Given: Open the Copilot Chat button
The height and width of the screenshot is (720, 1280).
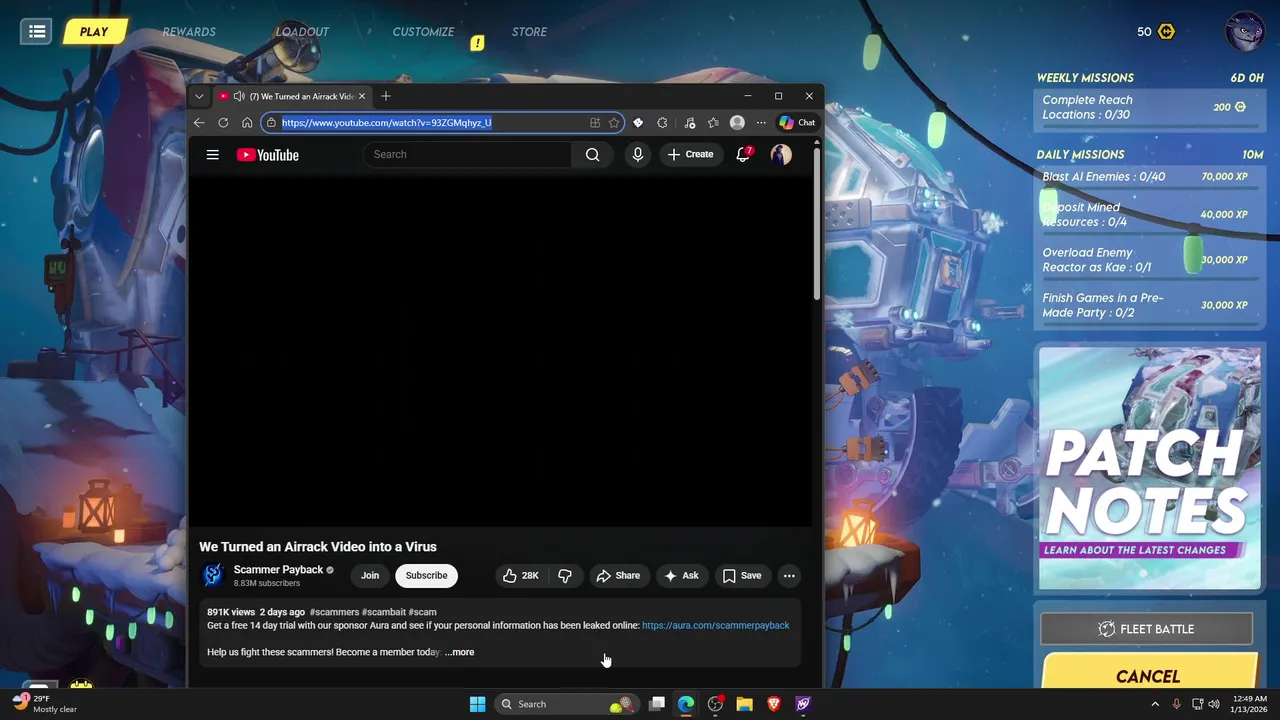Looking at the screenshot, I should [797, 123].
